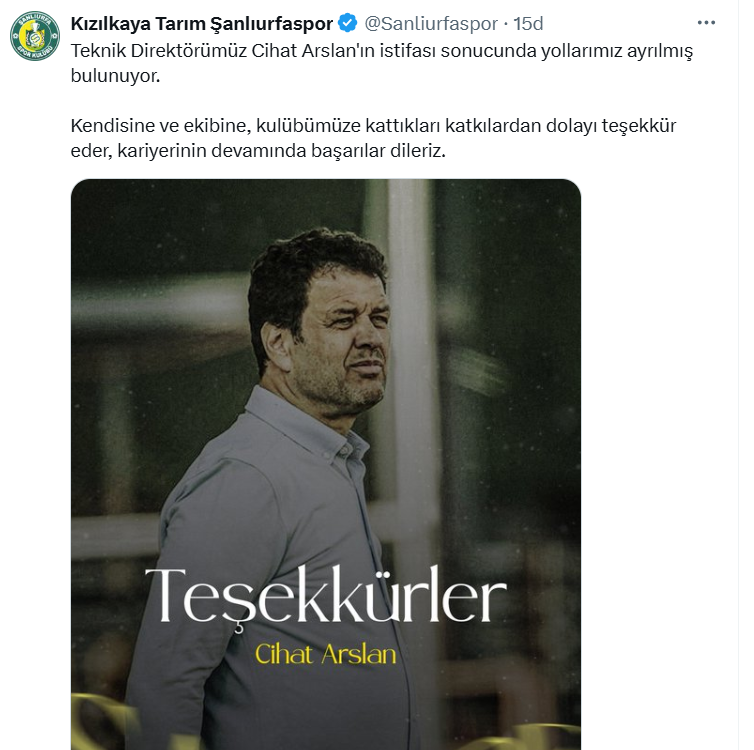Click the tweet's first line about Teknik Direktörümüz

point(382,50)
